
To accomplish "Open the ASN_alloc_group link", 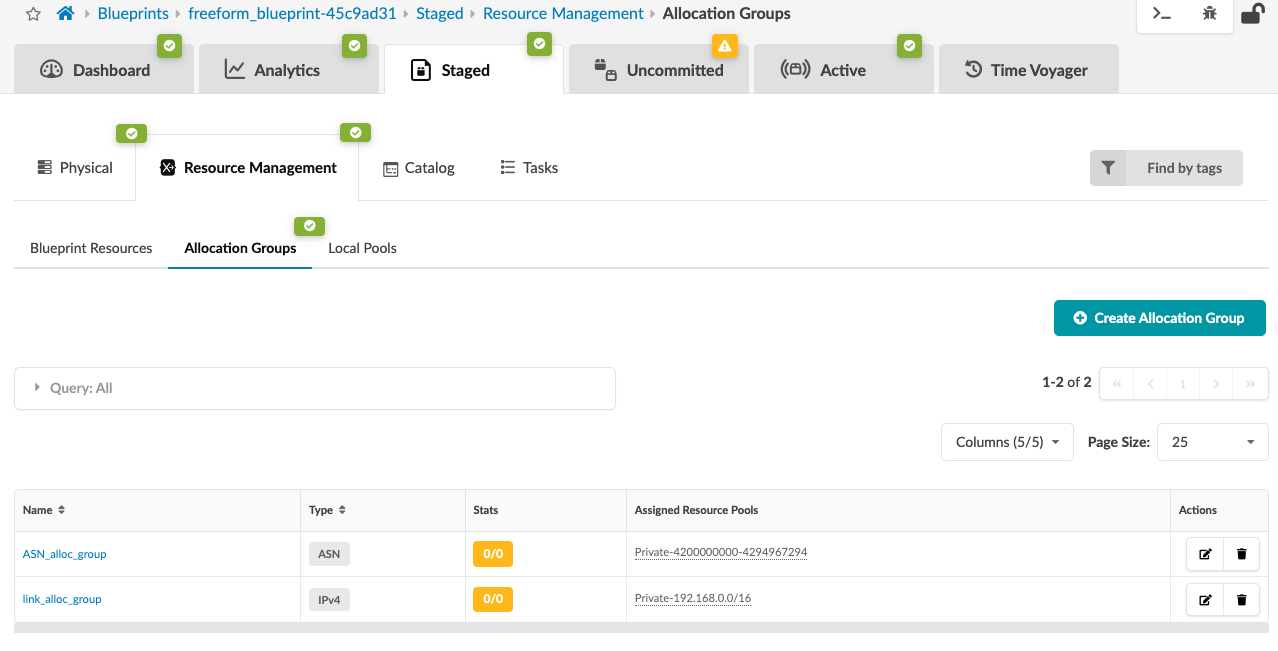I will click(x=65, y=554).
